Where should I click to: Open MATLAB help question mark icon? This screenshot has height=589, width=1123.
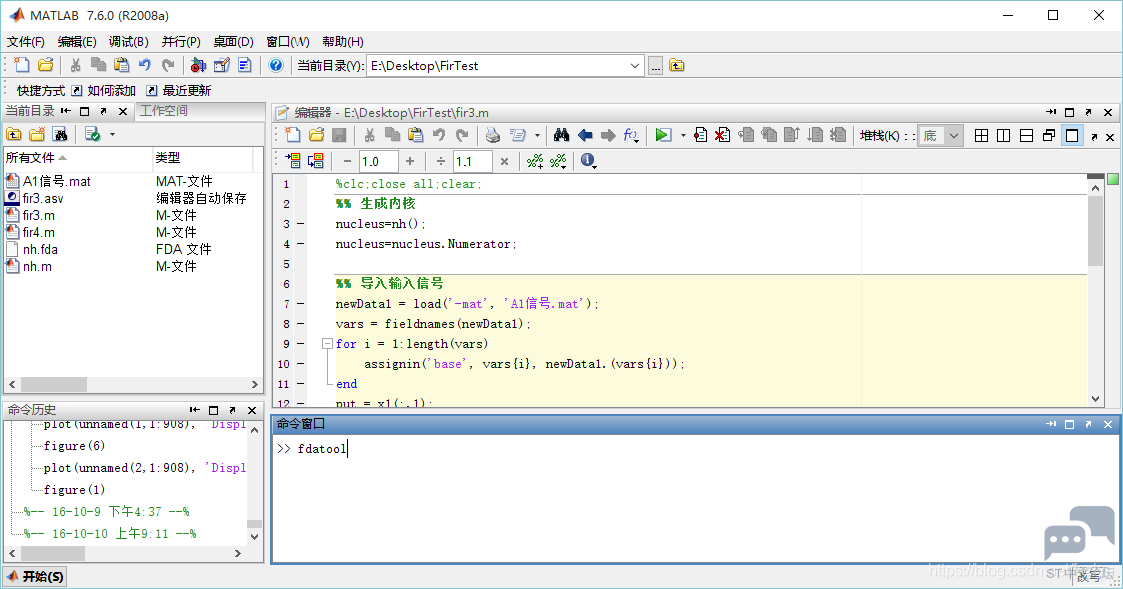click(276, 65)
